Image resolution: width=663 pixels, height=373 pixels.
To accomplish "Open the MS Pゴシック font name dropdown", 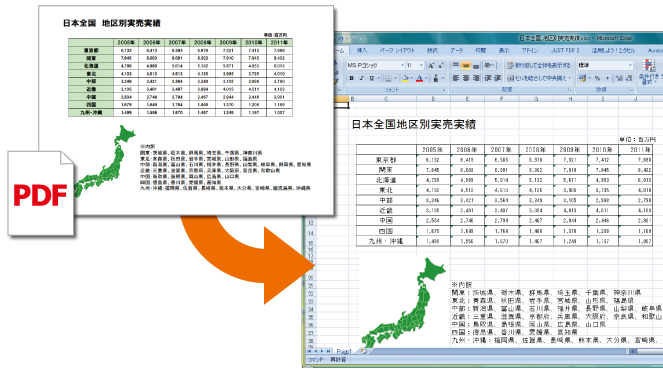I will pos(403,66).
